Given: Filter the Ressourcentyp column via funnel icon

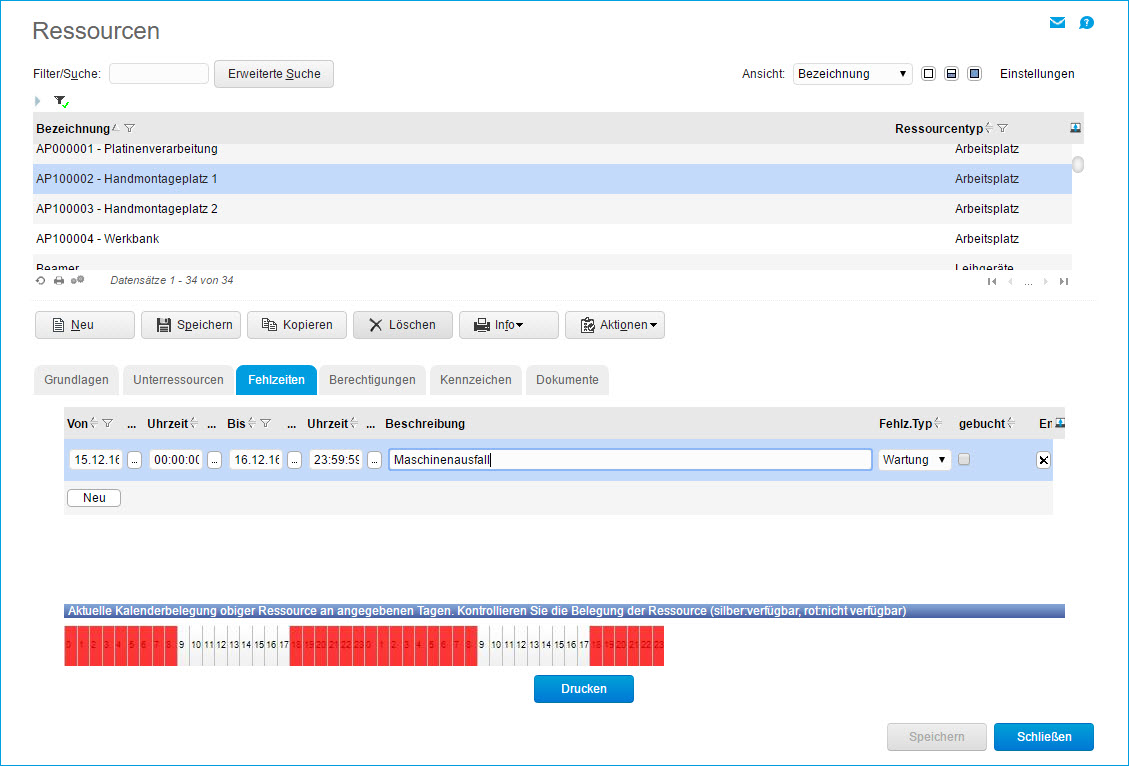Looking at the screenshot, I should 1002,128.
